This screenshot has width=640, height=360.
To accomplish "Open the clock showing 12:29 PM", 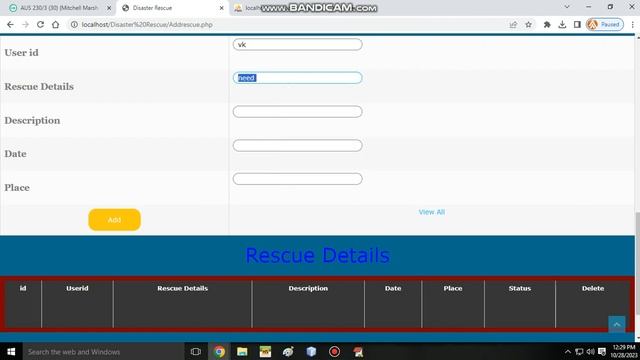I will tap(623, 351).
